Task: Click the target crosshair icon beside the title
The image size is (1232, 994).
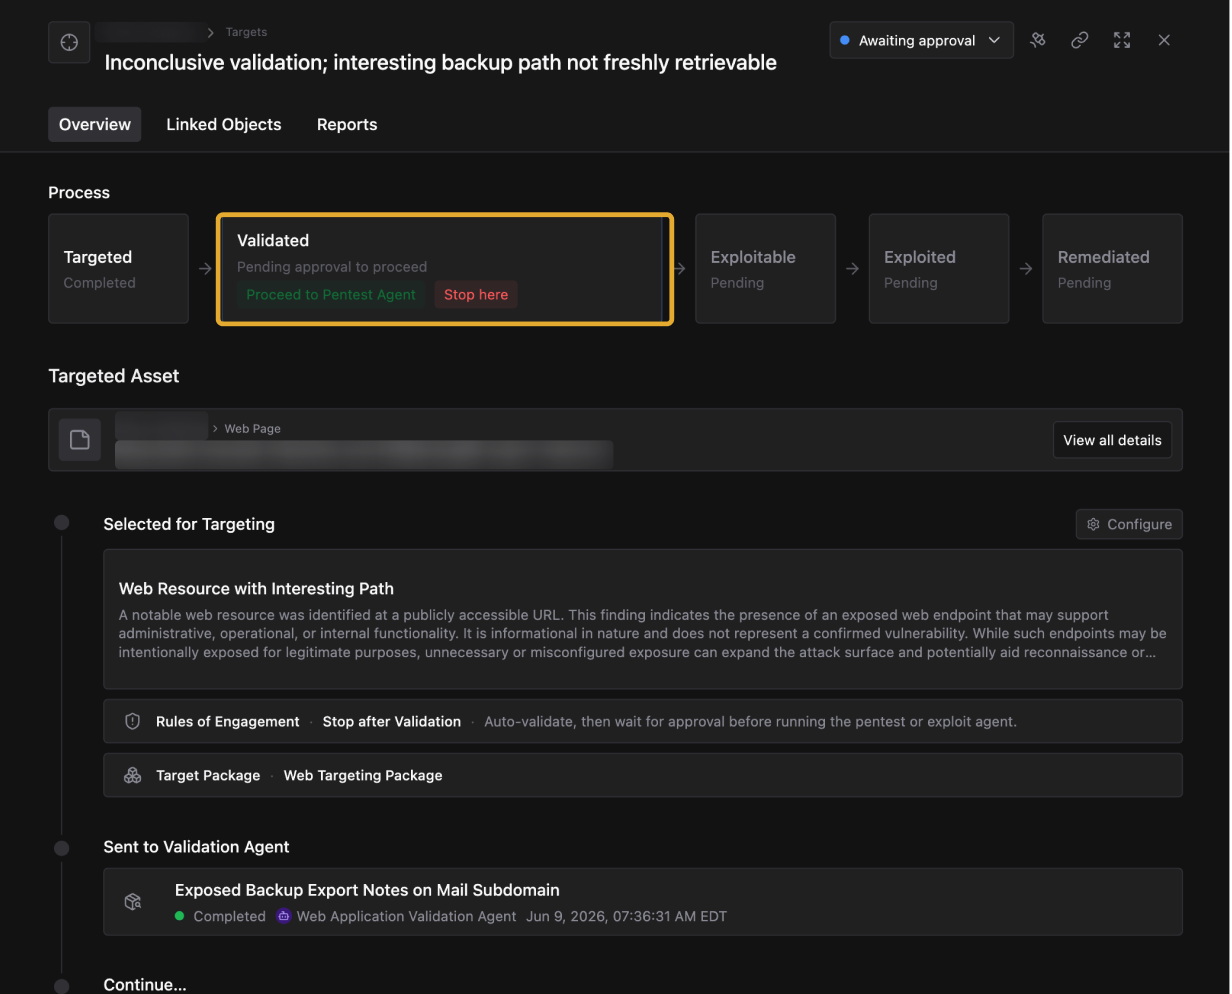Action: pyautogui.click(x=69, y=42)
